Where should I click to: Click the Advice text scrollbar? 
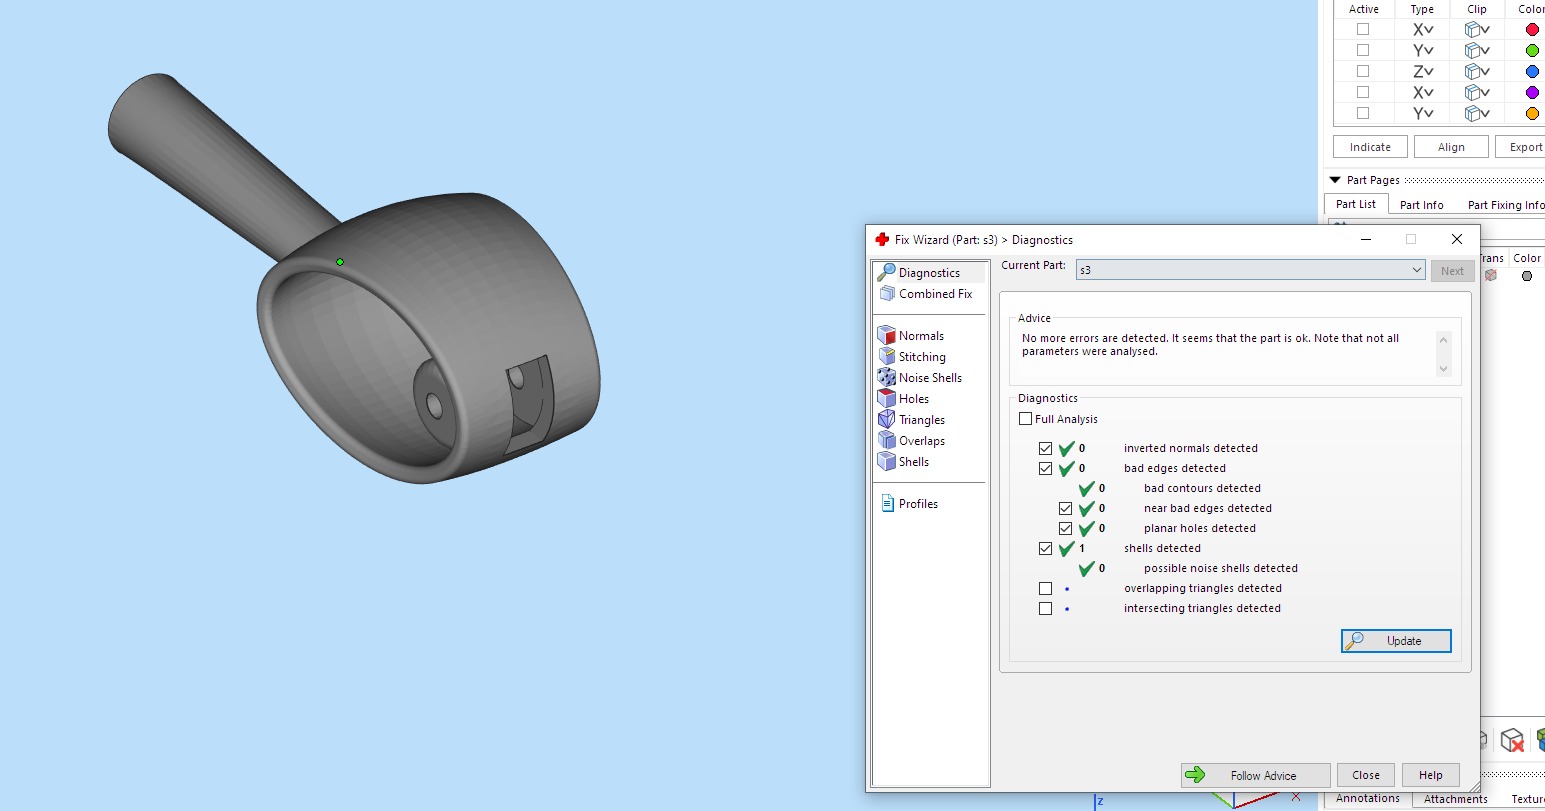(x=1443, y=354)
